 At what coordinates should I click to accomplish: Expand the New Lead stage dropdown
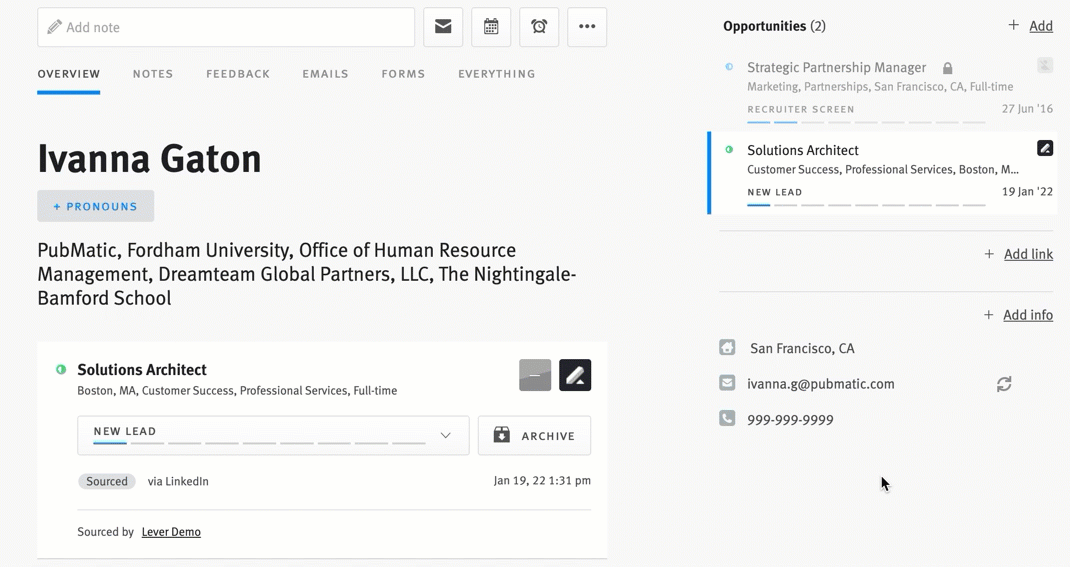445,436
